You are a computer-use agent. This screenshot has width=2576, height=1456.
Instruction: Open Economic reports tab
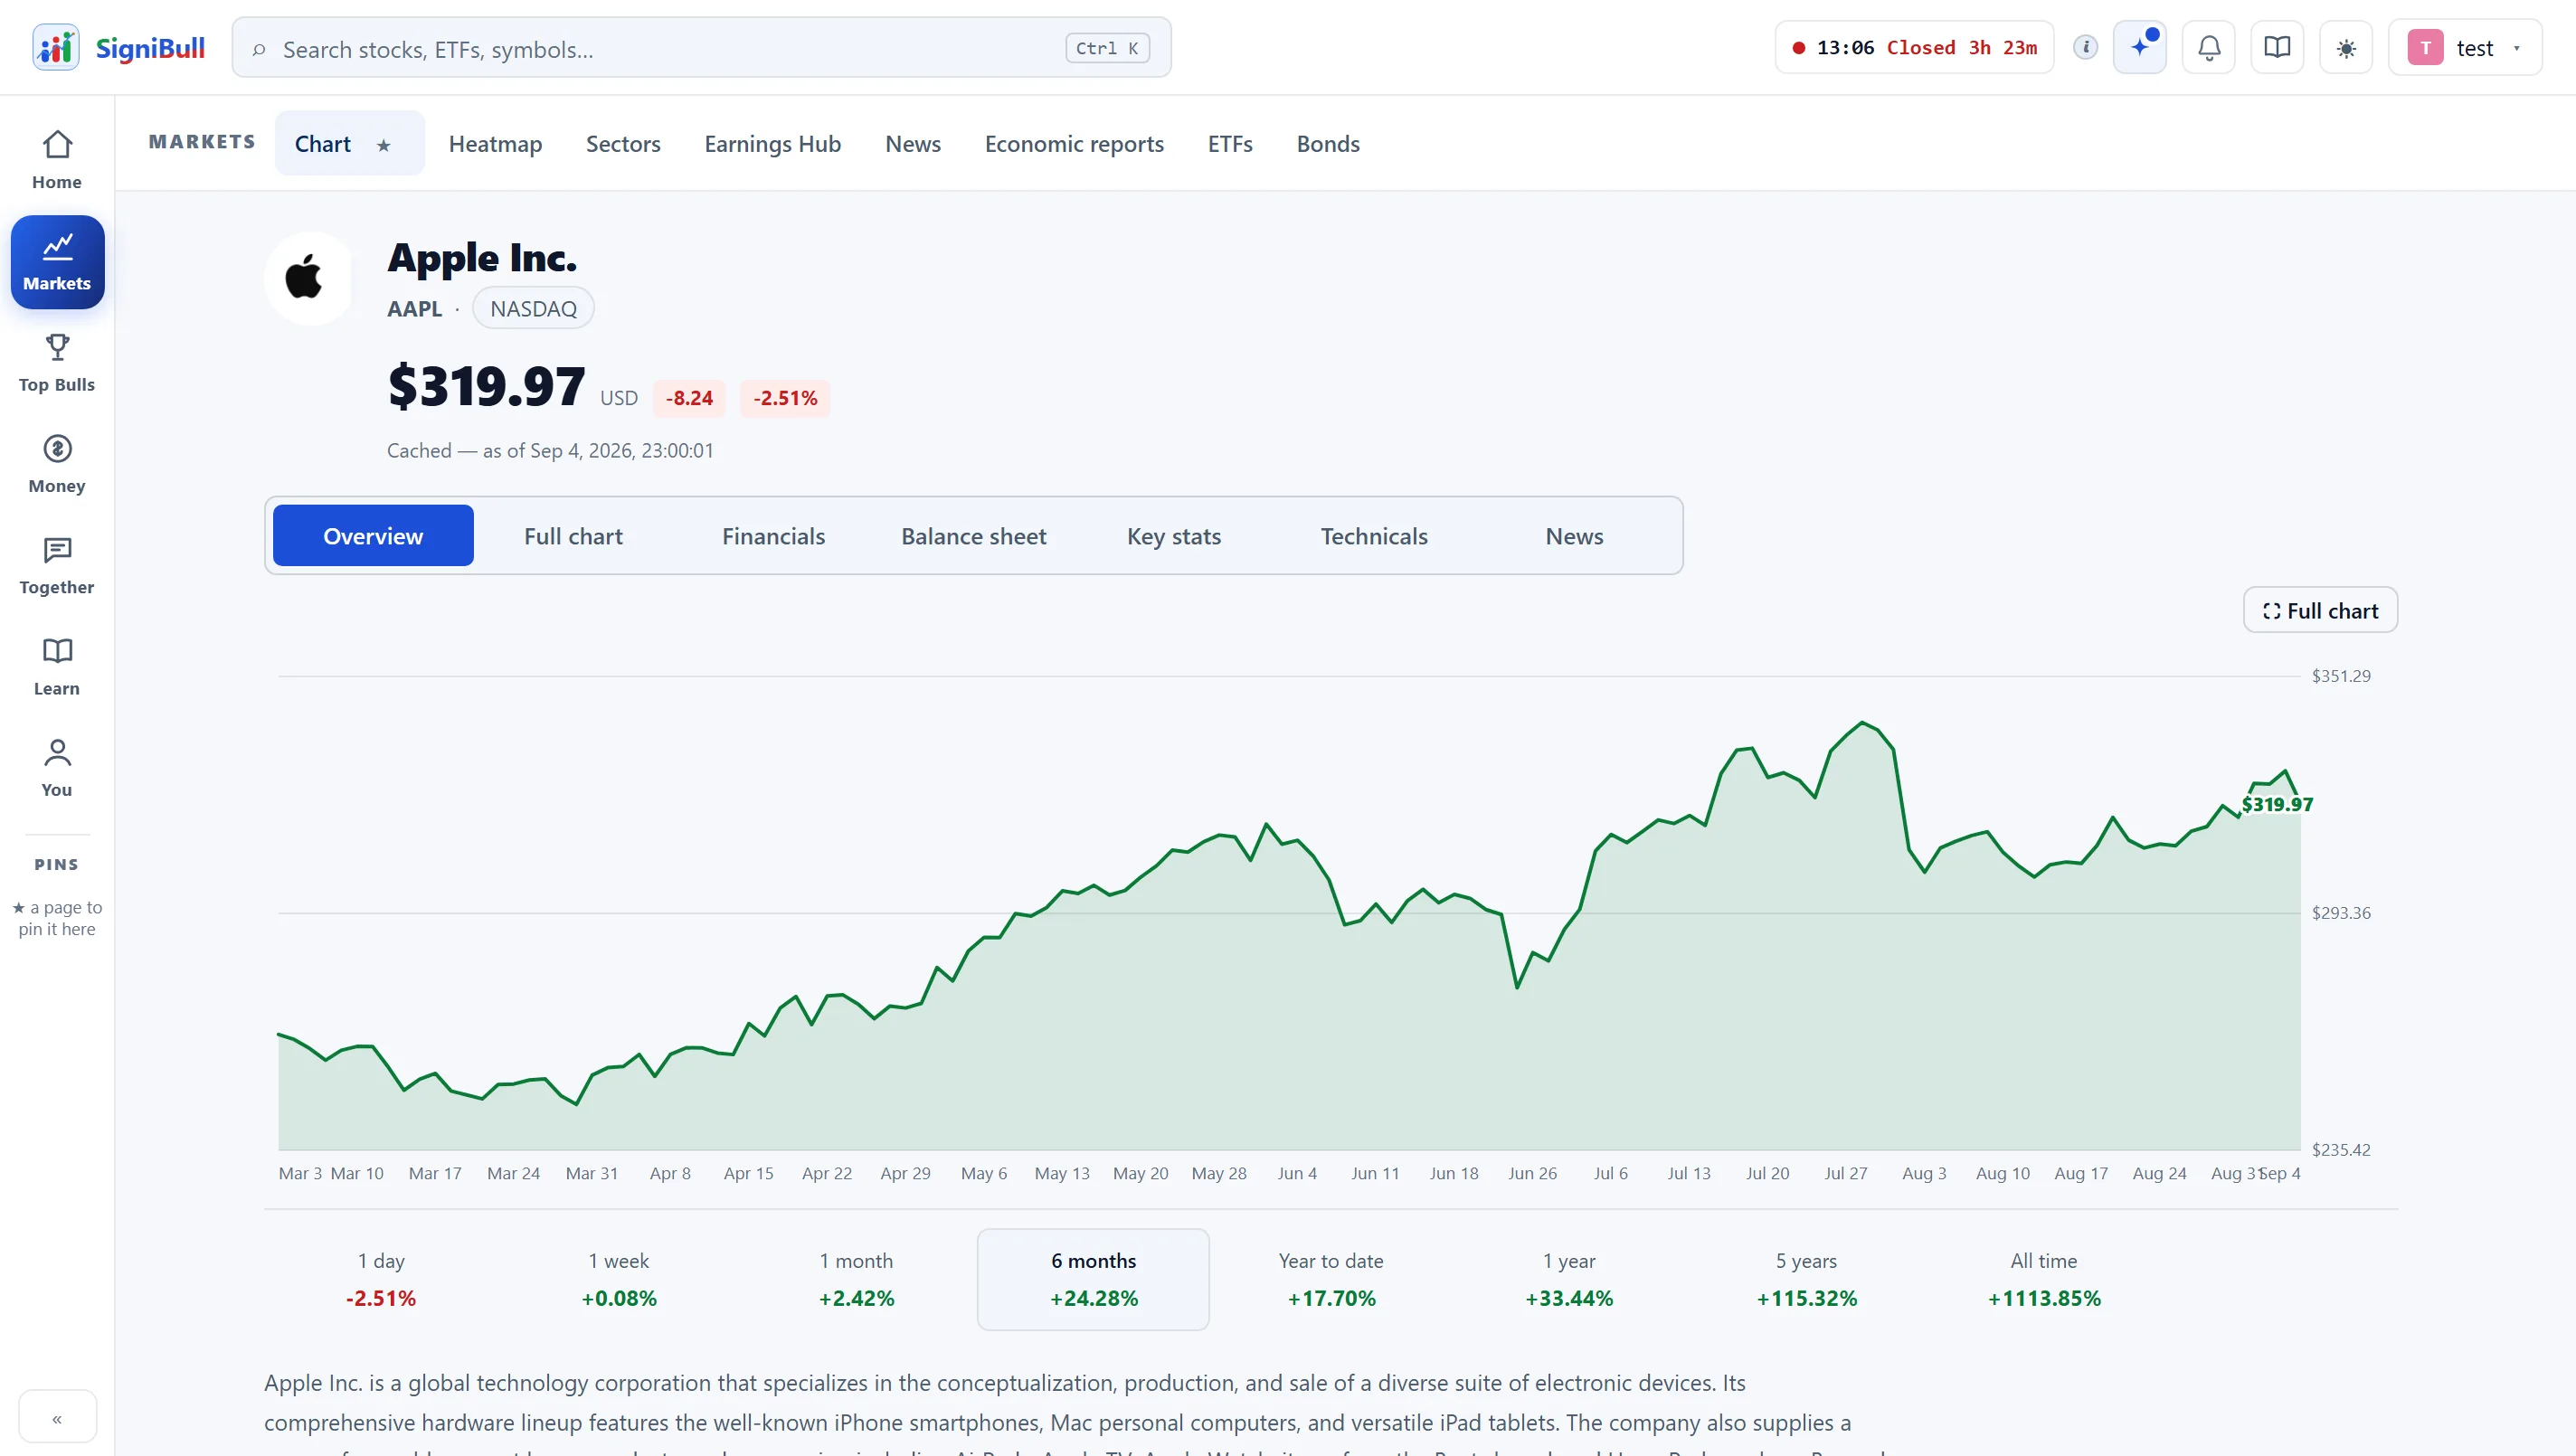point(1074,144)
